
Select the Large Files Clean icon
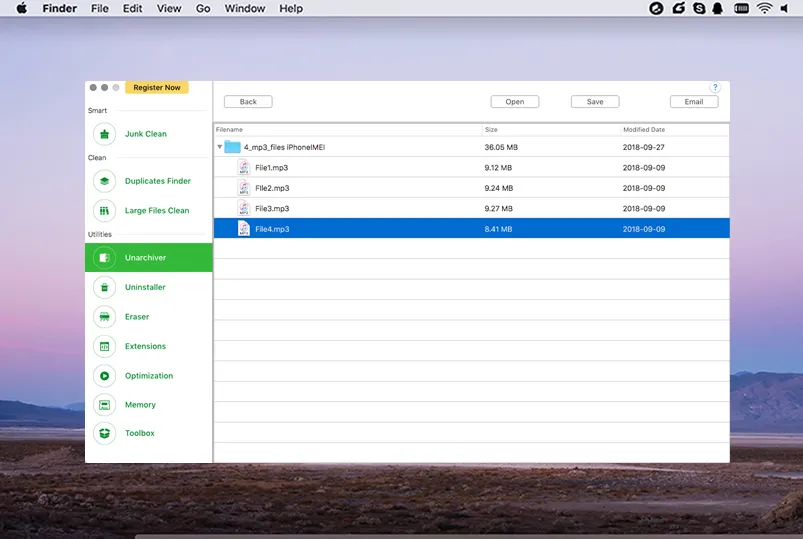104,211
